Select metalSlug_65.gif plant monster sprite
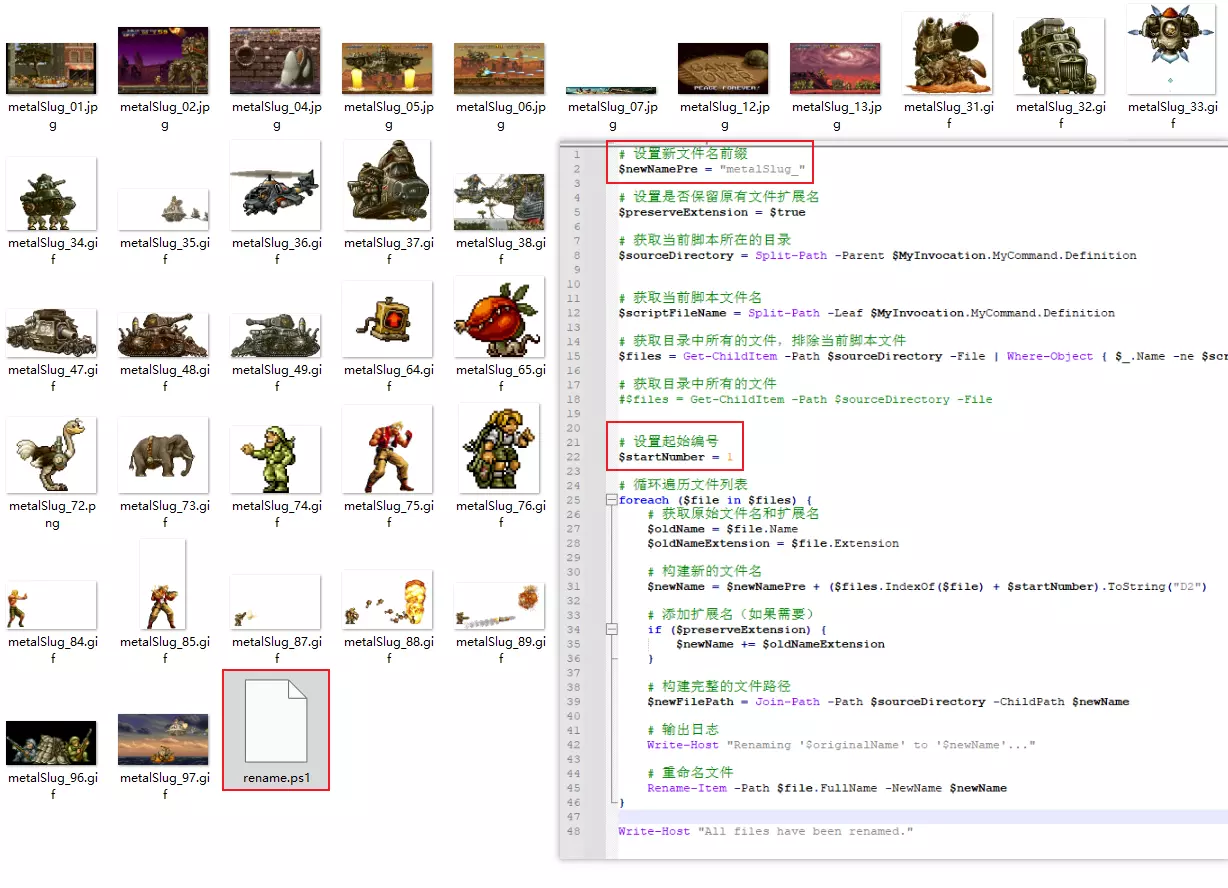Screen dimensions: 1228x888 (499, 317)
